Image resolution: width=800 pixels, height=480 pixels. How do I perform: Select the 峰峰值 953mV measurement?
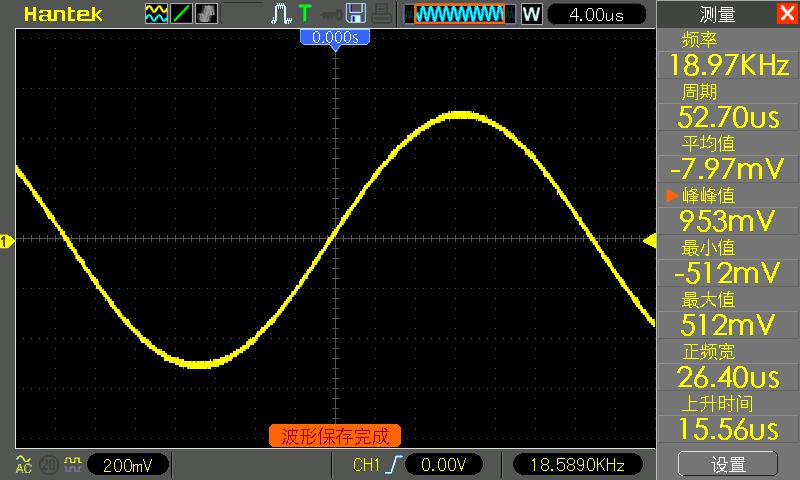[728, 211]
